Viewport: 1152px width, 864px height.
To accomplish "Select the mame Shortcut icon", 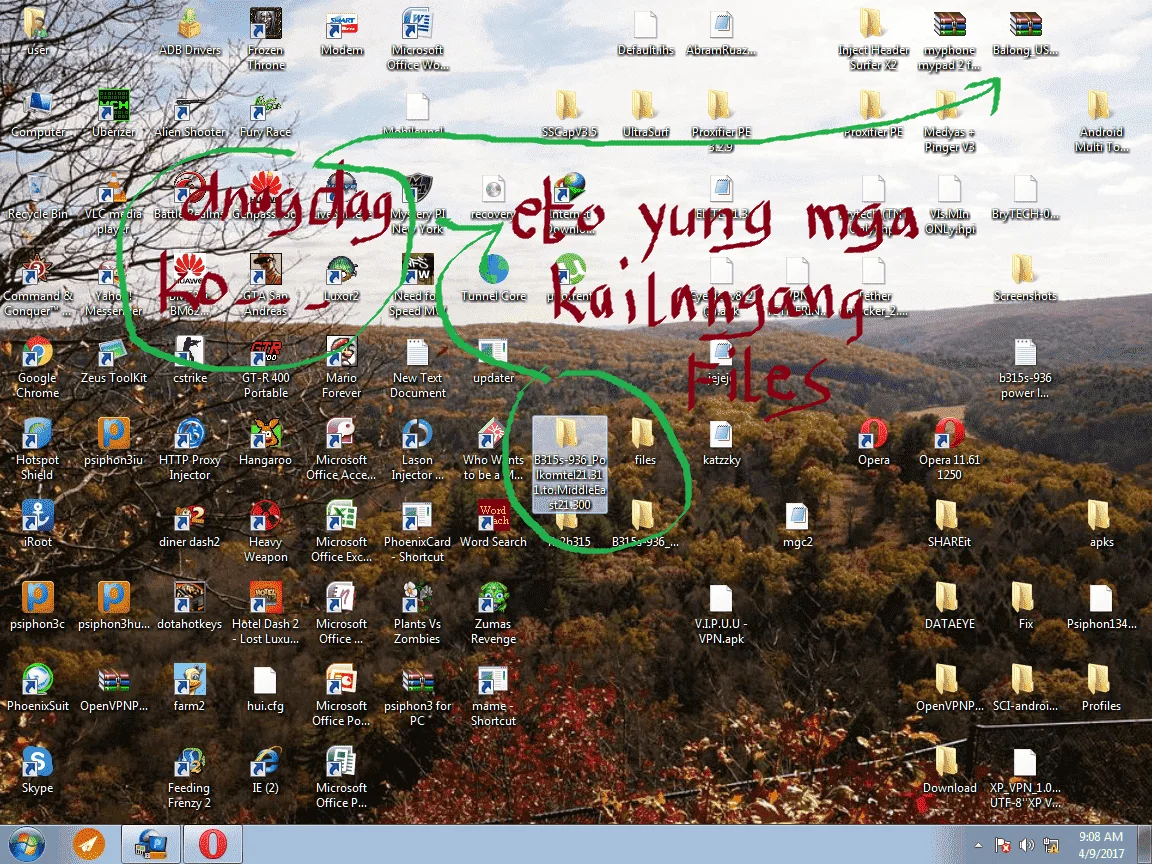I will click(x=493, y=696).
